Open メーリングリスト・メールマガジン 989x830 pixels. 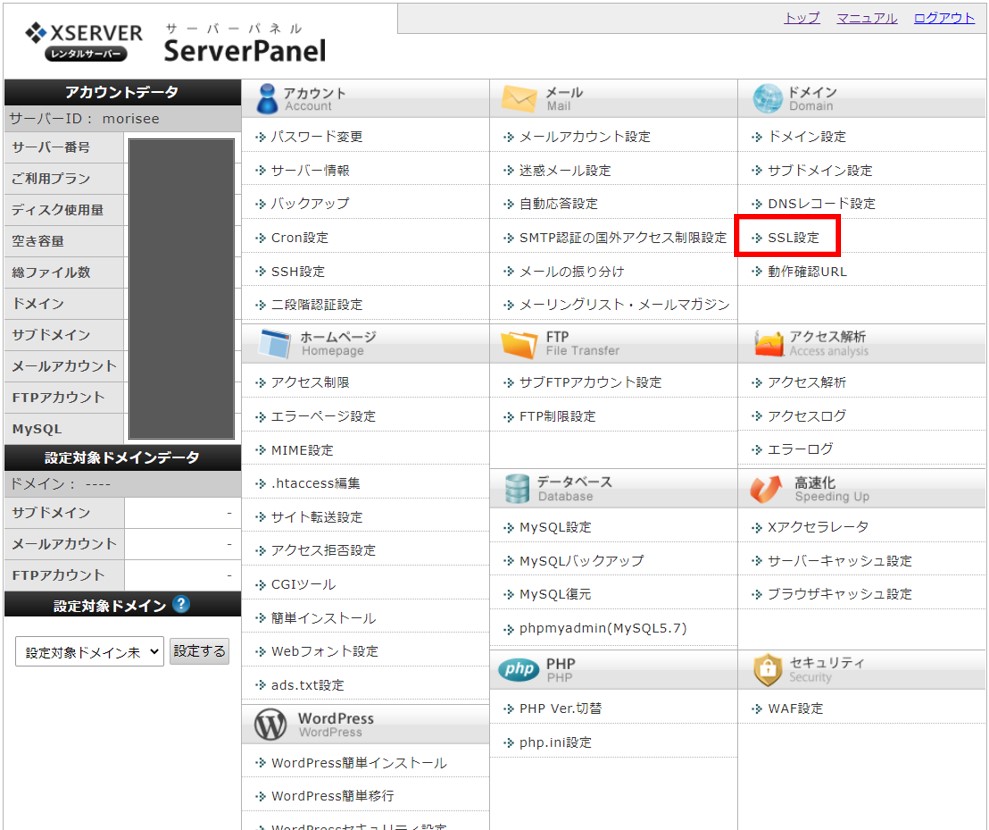coord(624,305)
